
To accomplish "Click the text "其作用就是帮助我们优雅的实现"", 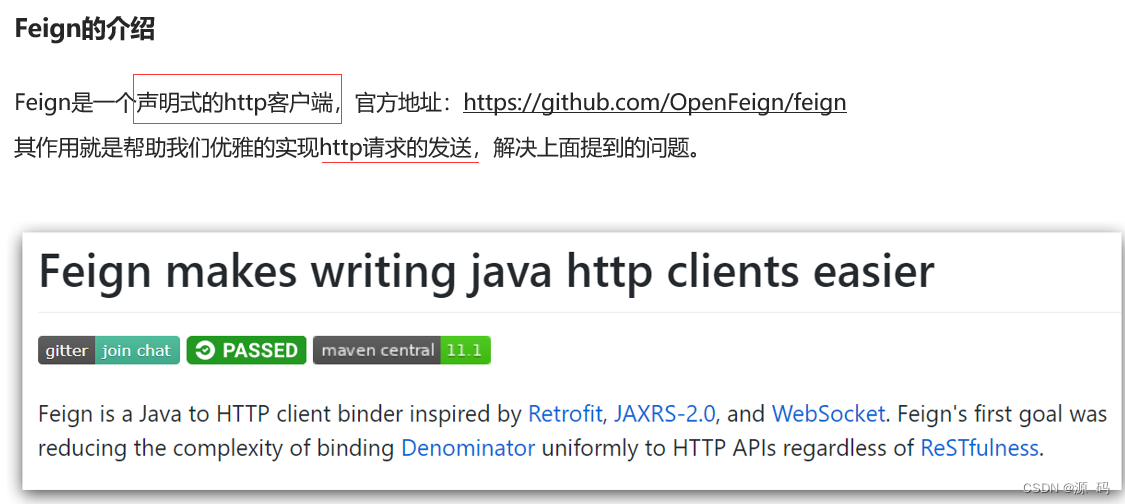I will tap(168, 149).
